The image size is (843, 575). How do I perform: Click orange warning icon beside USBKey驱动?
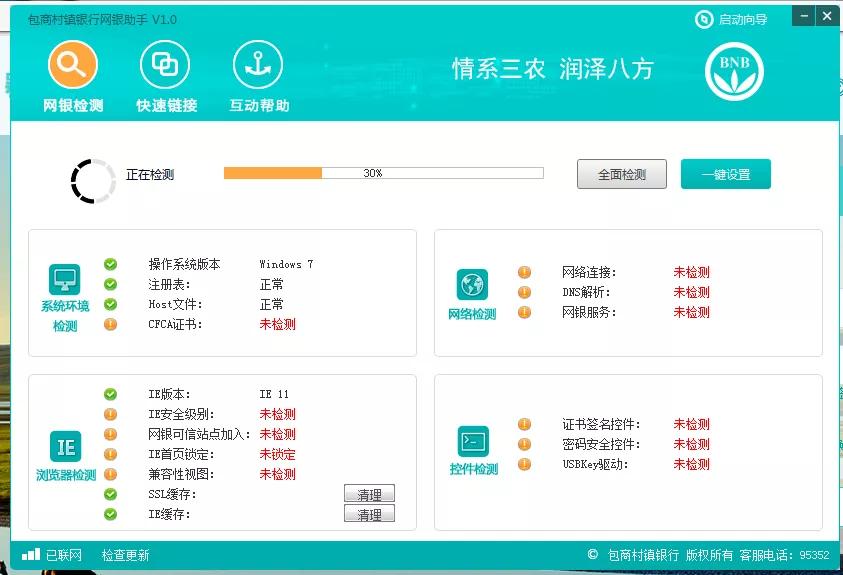click(524, 464)
